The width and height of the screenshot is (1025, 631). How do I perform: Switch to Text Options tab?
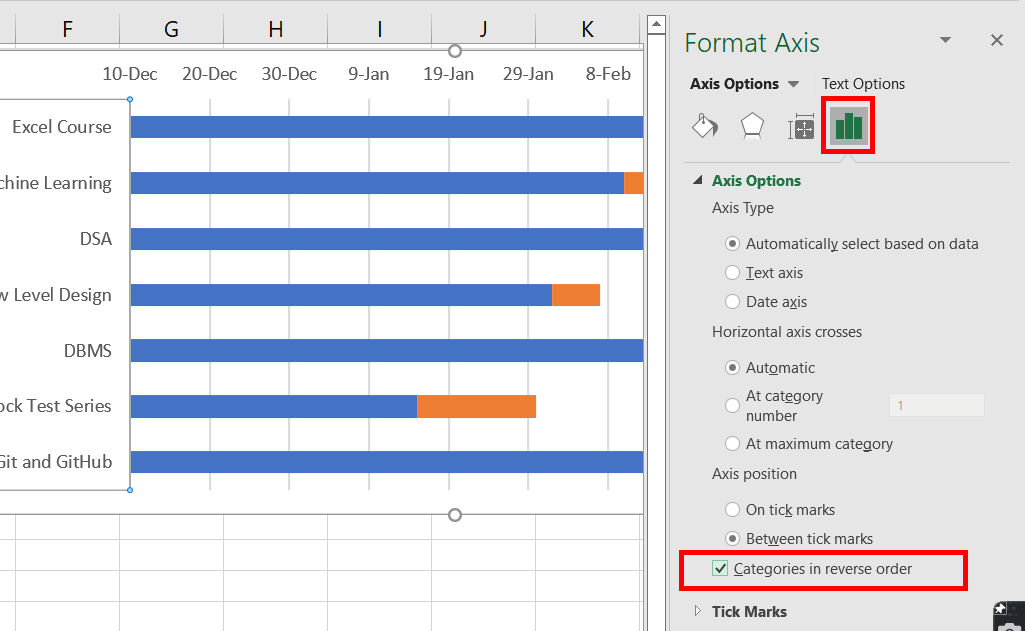coord(863,84)
